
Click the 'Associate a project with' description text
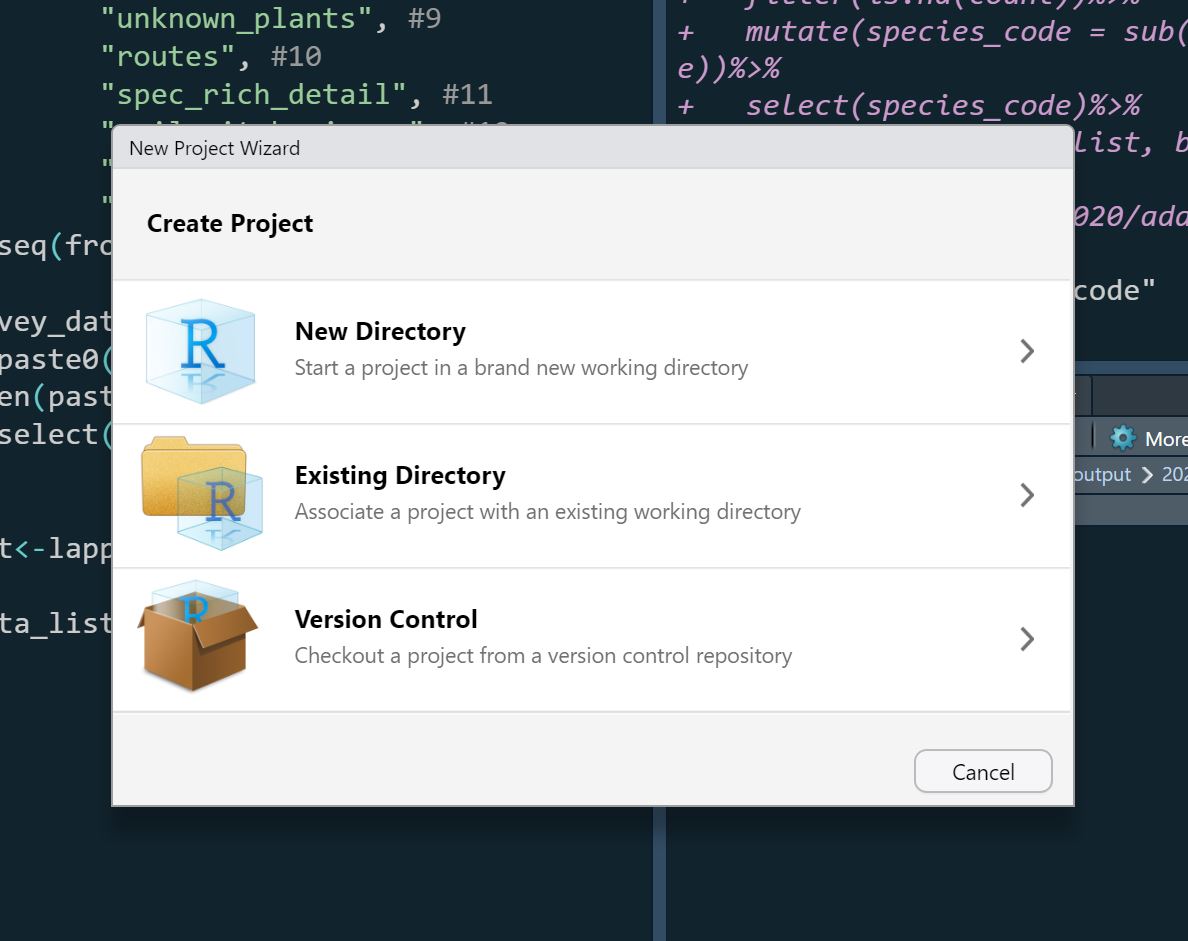548,511
